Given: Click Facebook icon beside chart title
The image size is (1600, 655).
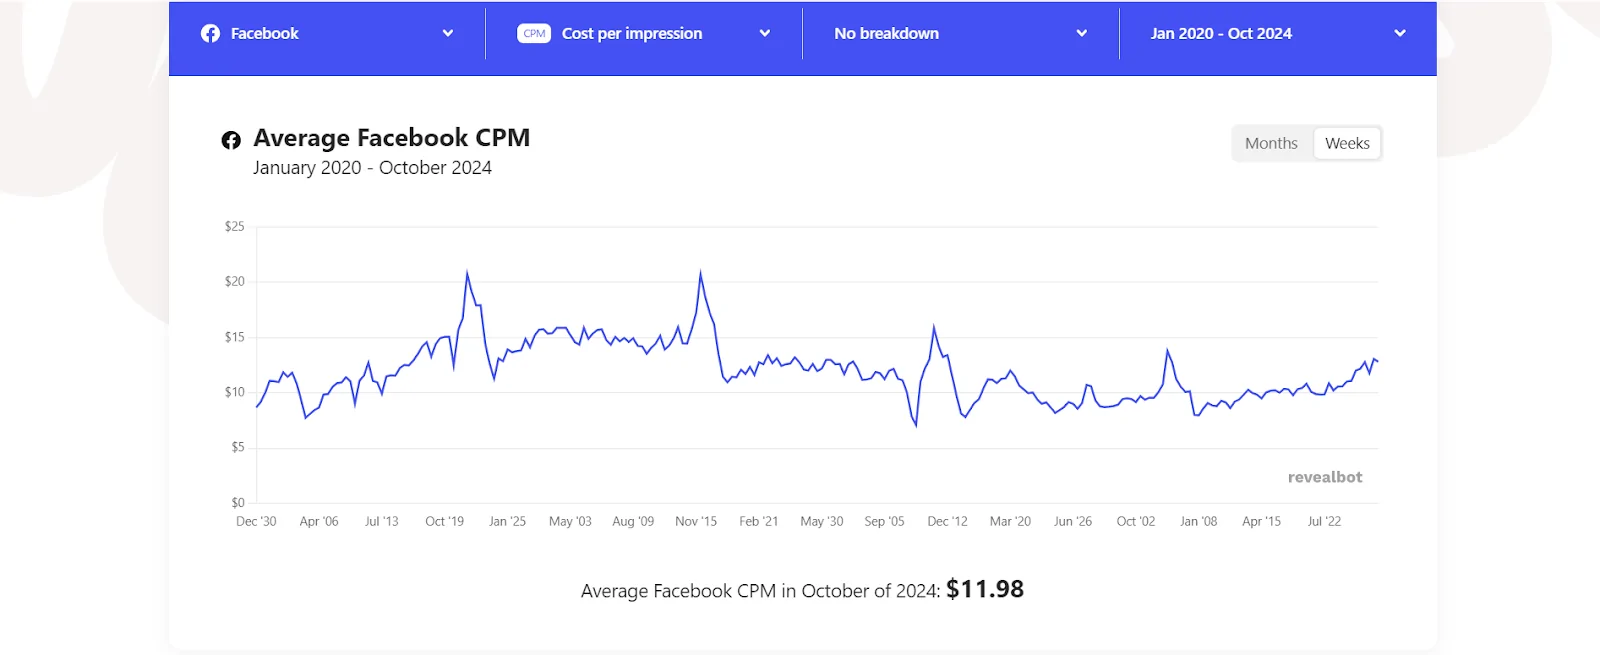Looking at the screenshot, I should 231,140.
